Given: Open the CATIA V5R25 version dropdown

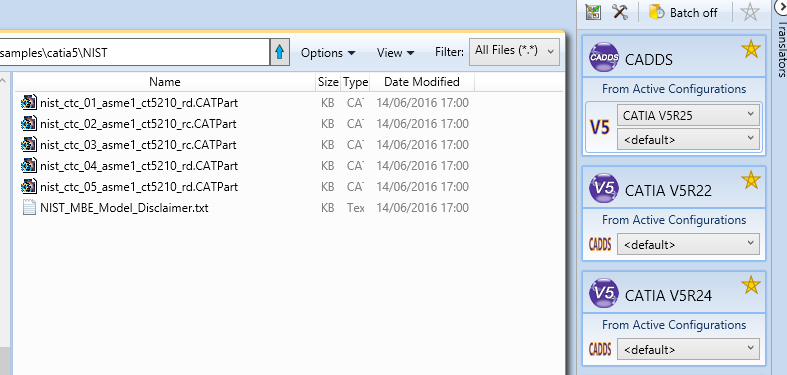Looking at the screenshot, I should 688,115.
